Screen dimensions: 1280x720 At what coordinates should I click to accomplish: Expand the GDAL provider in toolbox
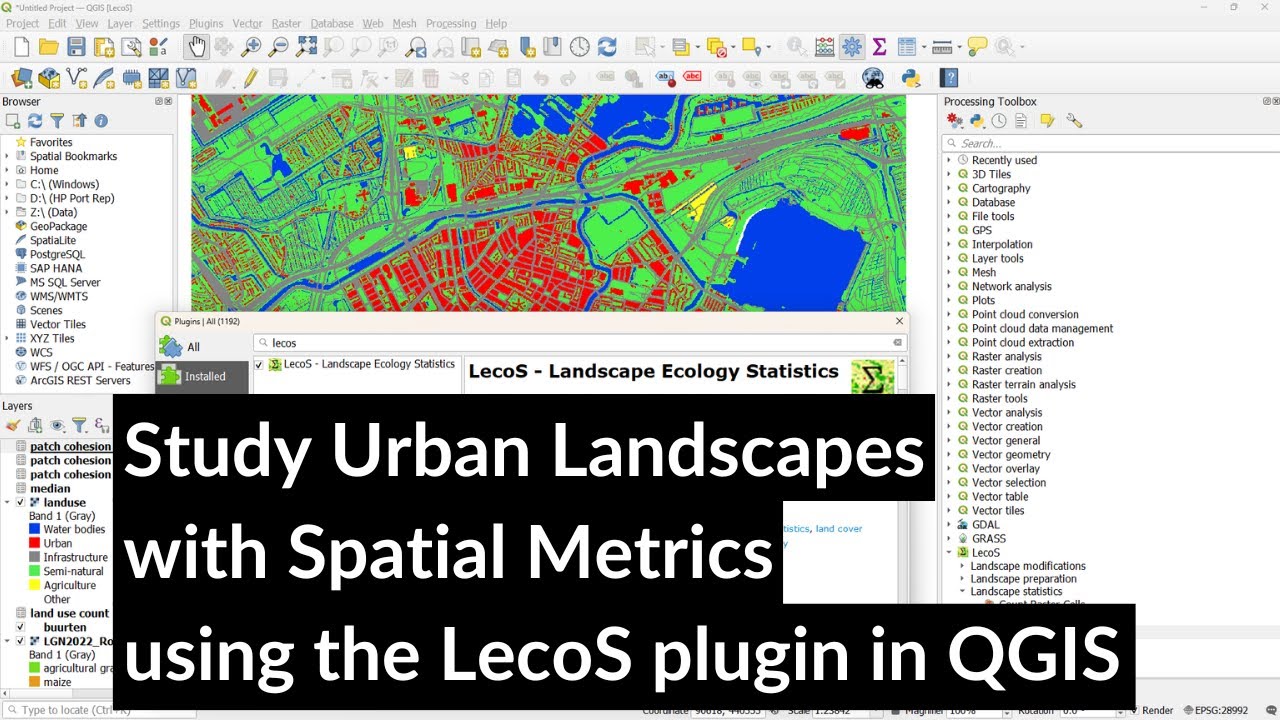(949, 524)
